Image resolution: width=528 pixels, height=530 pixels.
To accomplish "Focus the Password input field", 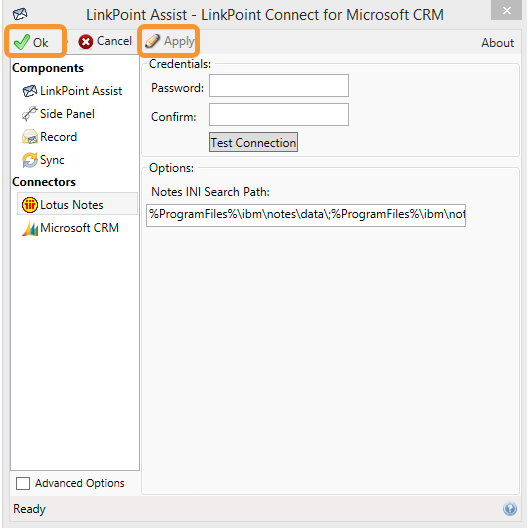I will pos(279,86).
